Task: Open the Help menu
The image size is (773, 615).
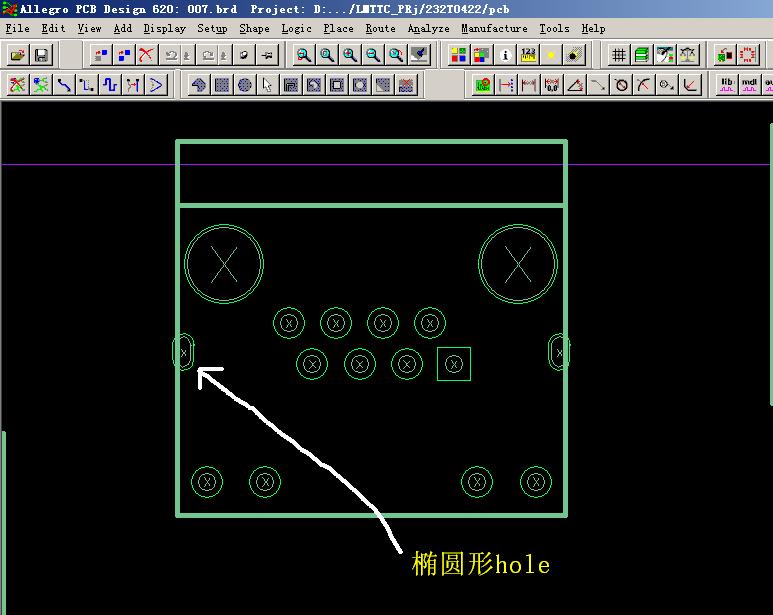Action: click(593, 29)
